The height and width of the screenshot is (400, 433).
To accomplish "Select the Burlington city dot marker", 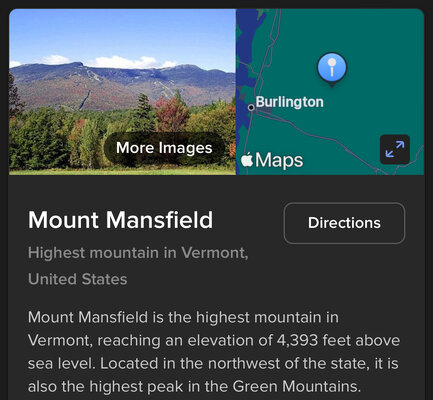I will tap(251, 108).
